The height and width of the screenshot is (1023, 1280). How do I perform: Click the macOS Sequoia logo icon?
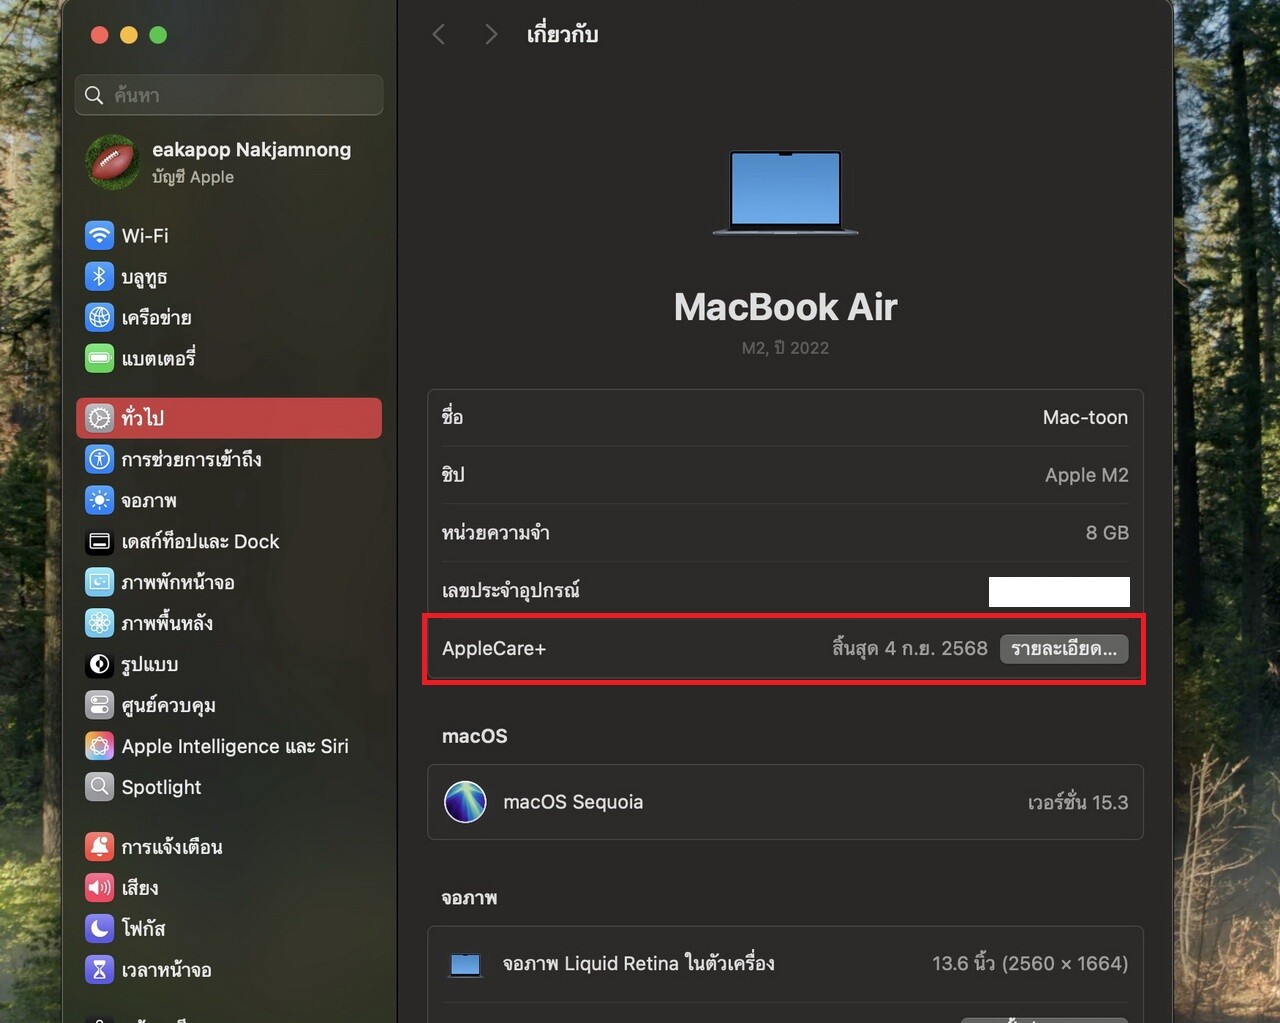click(x=465, y=802)
